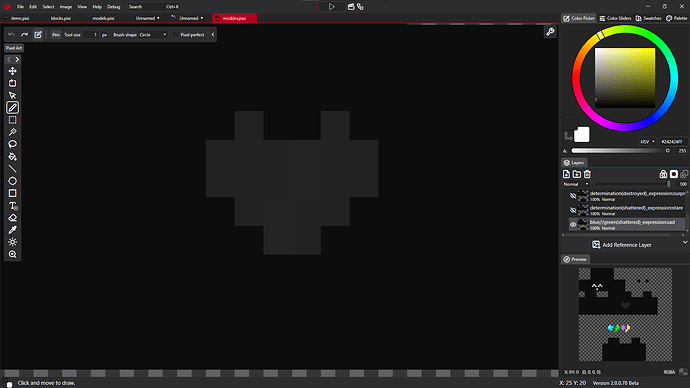Click the white secondary color swatch
Screen dimensions: 690x388
click(x=582, y=135)
